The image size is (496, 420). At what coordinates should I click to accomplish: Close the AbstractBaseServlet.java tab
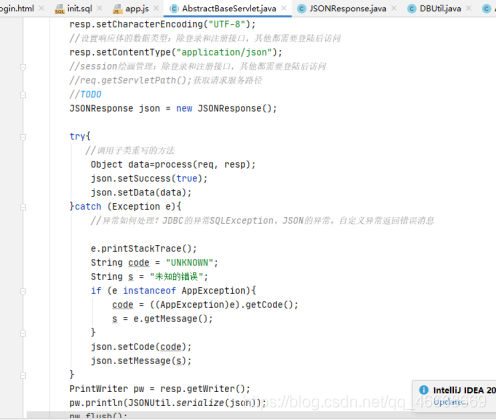pos(284,8)
